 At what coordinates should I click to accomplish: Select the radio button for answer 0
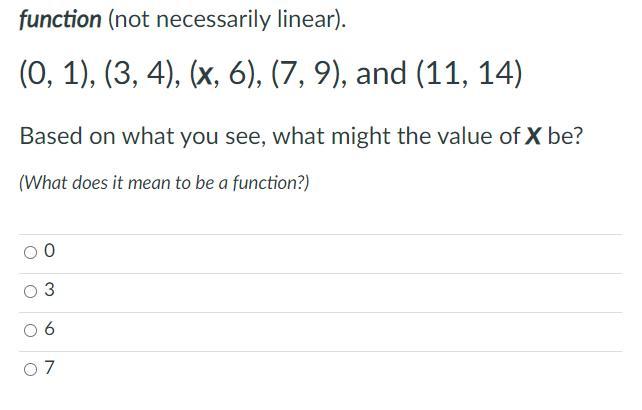29,253
